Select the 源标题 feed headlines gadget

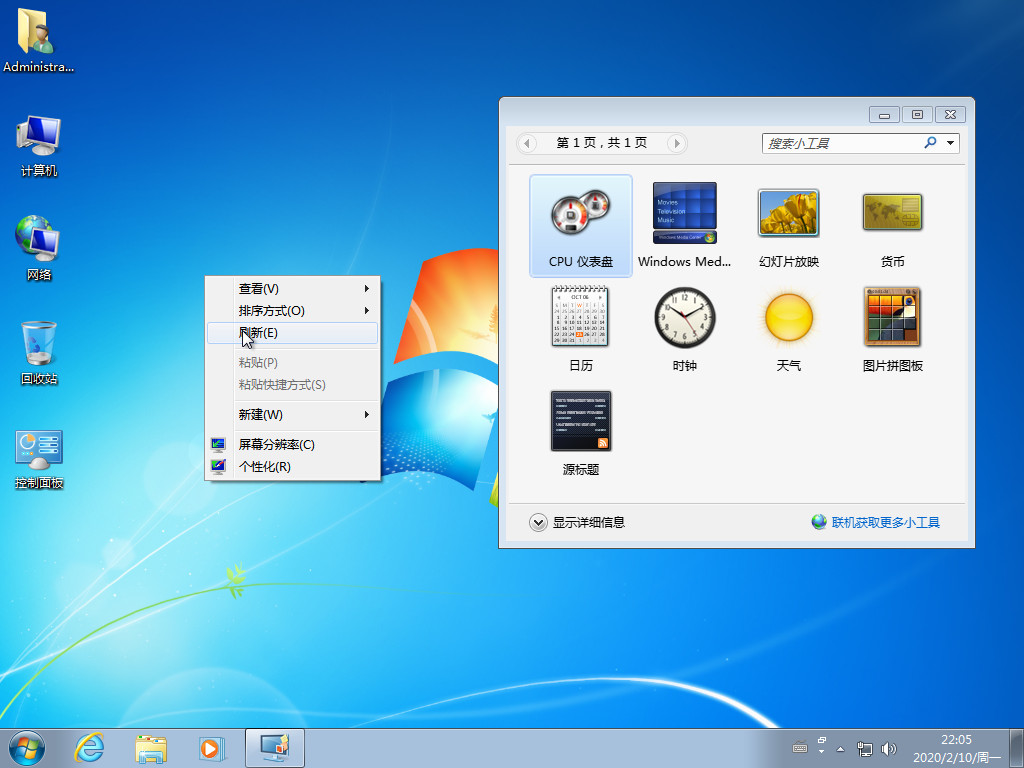pyautogui.click(x=581, y=421)
